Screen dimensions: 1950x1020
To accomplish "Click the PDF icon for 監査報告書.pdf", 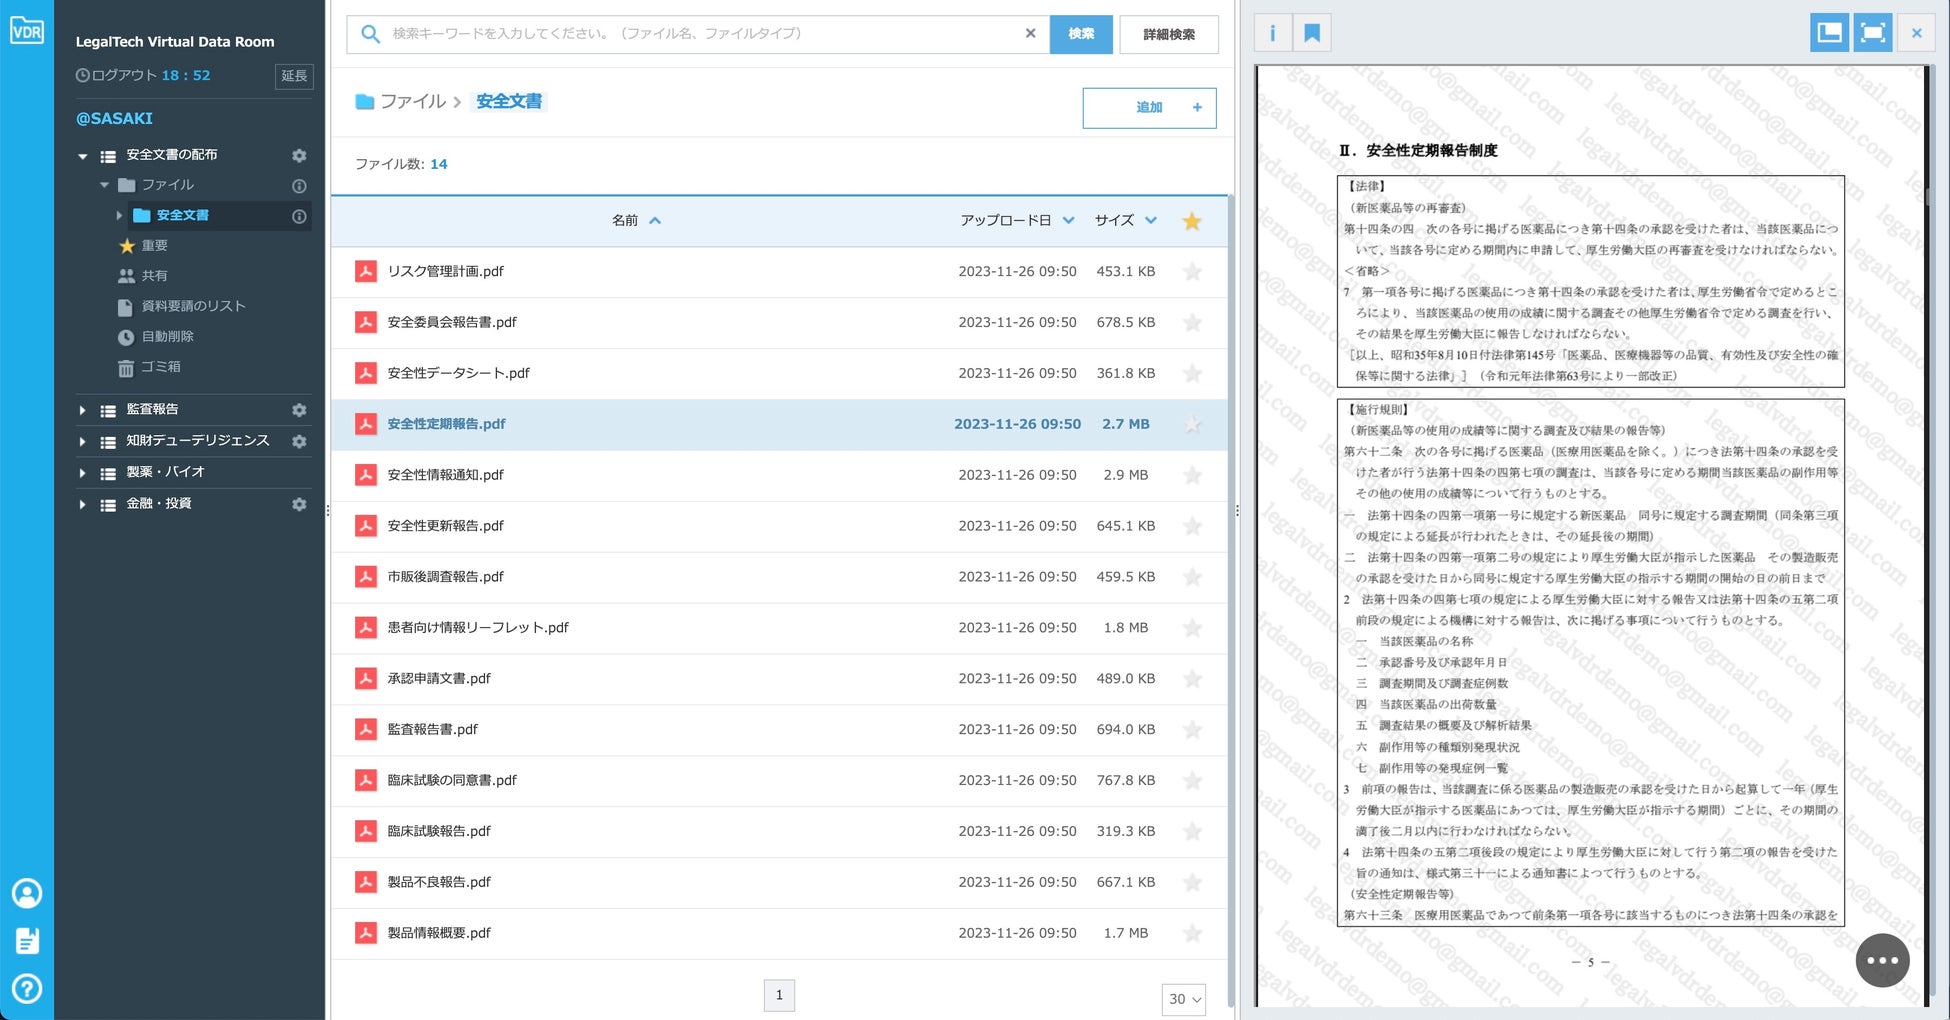I will [366, 729].
